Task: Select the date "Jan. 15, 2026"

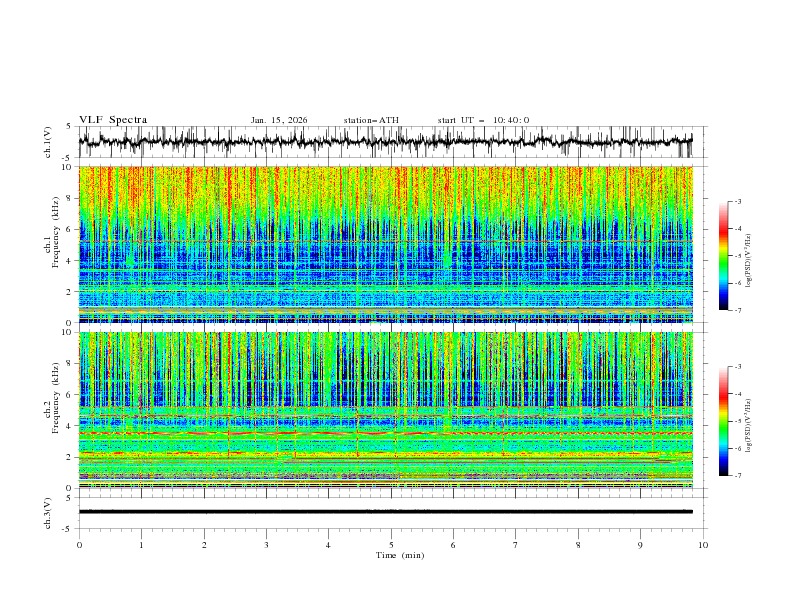Action: point(279,120)
